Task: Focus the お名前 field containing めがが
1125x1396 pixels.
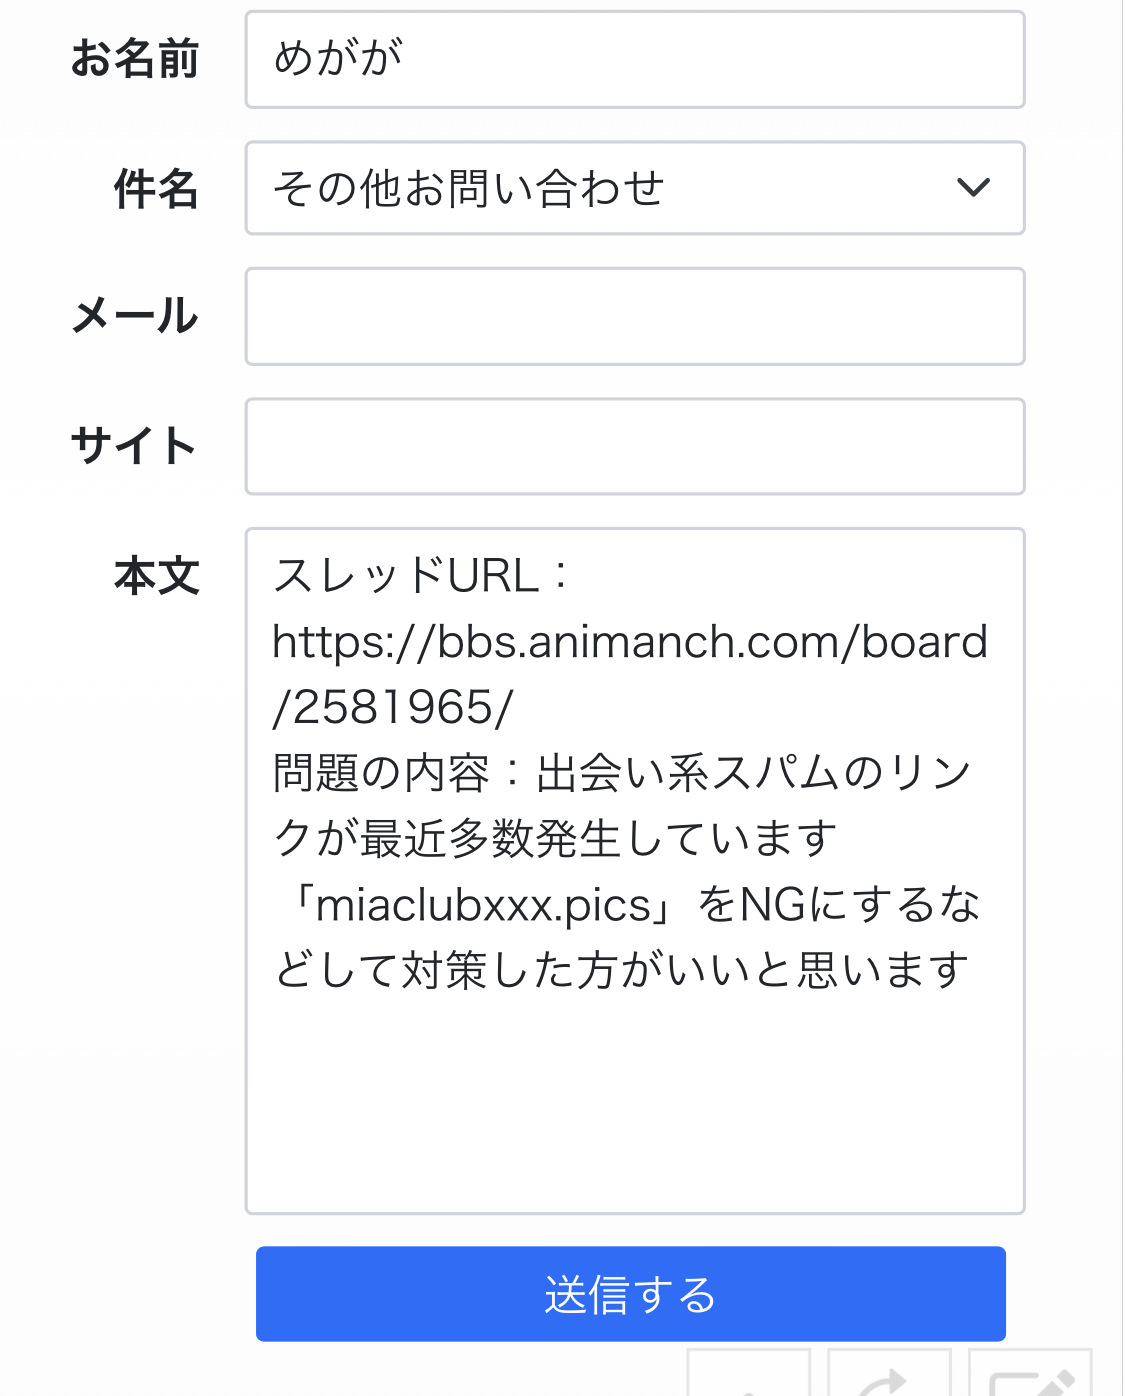Action: coord(635,59)
